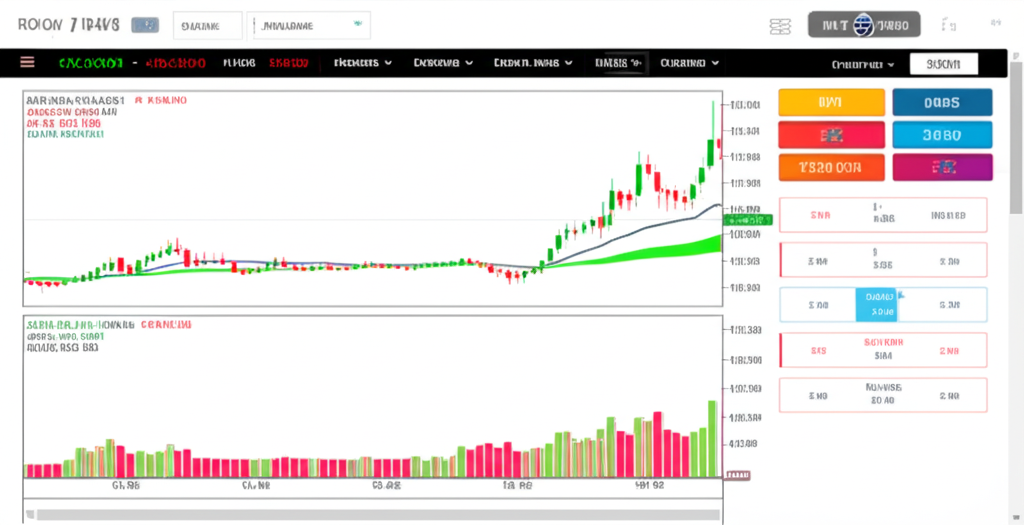Select the green-text tab in the black toolbar
Image resolution: width=1024 pixels, height=525 pixels.
point(90,63)
